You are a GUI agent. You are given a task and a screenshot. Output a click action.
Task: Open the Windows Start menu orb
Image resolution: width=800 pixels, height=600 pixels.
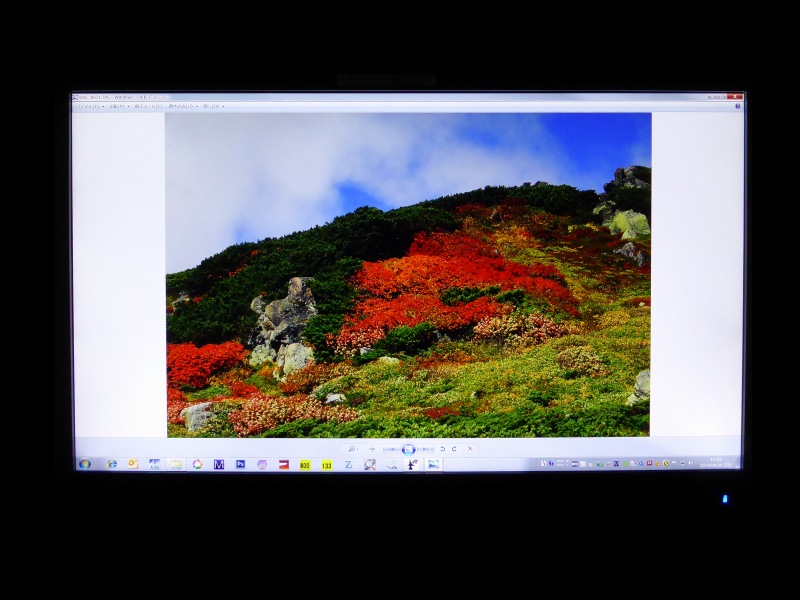click(85, 464)
